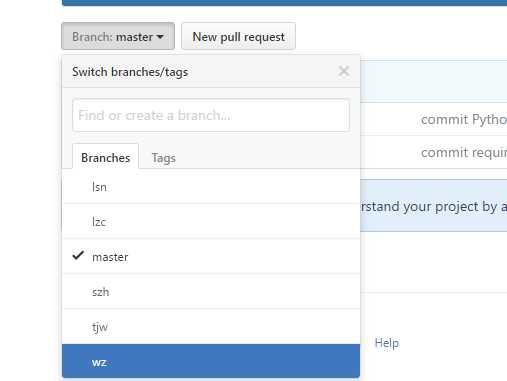The image size is (507, 381).
Task: Open the commit Pytho... message link
Action: (464, 119)
